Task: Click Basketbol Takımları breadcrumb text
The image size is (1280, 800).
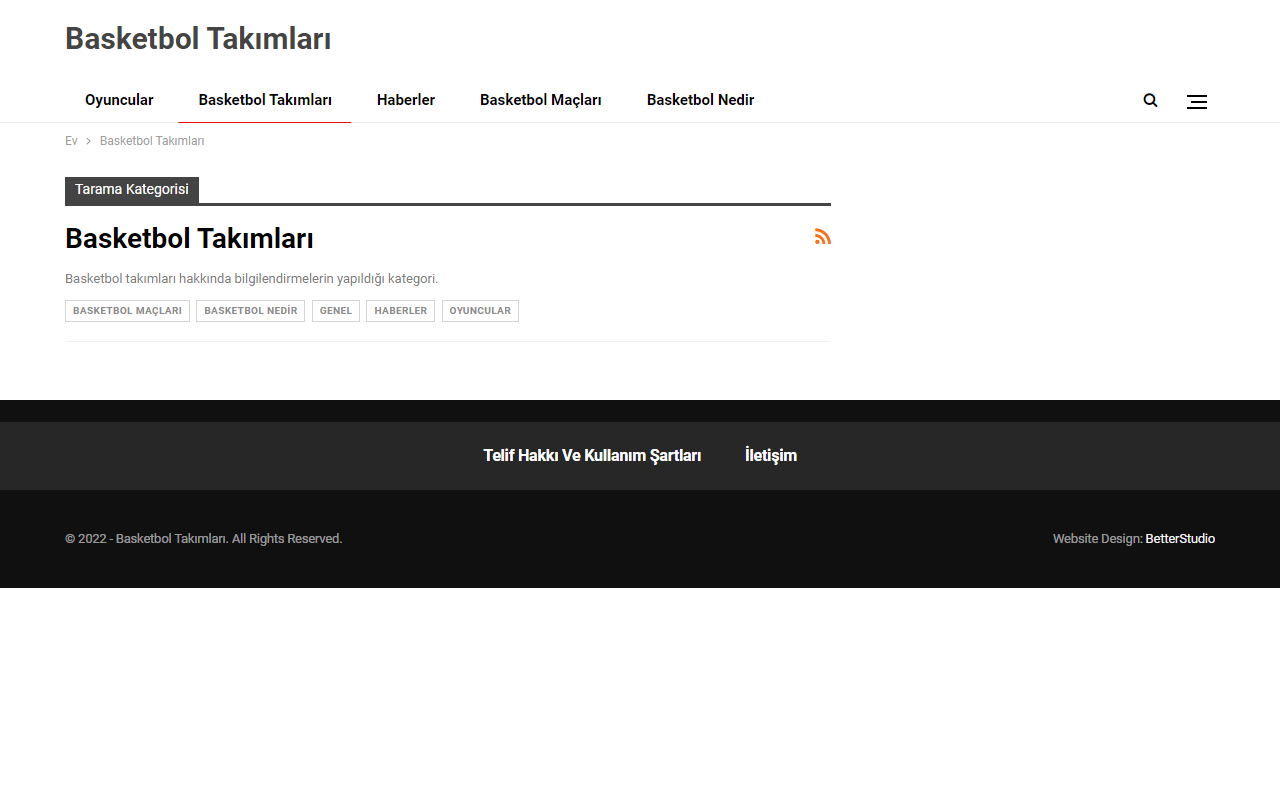Action: [x=152, y=141]
